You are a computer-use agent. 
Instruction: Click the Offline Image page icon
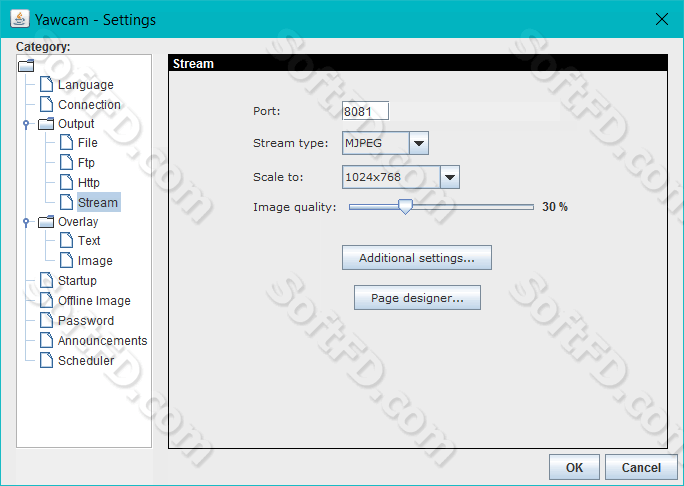[46, 300]
